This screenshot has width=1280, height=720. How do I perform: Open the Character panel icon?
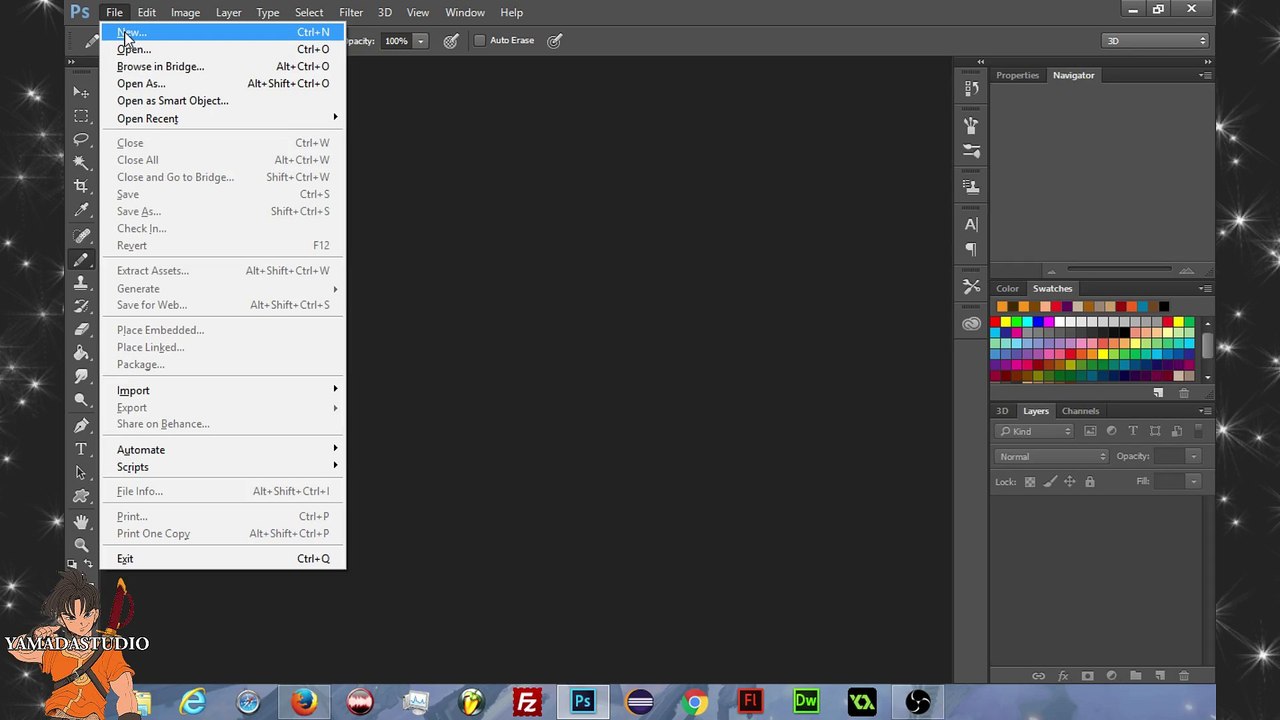971,225
